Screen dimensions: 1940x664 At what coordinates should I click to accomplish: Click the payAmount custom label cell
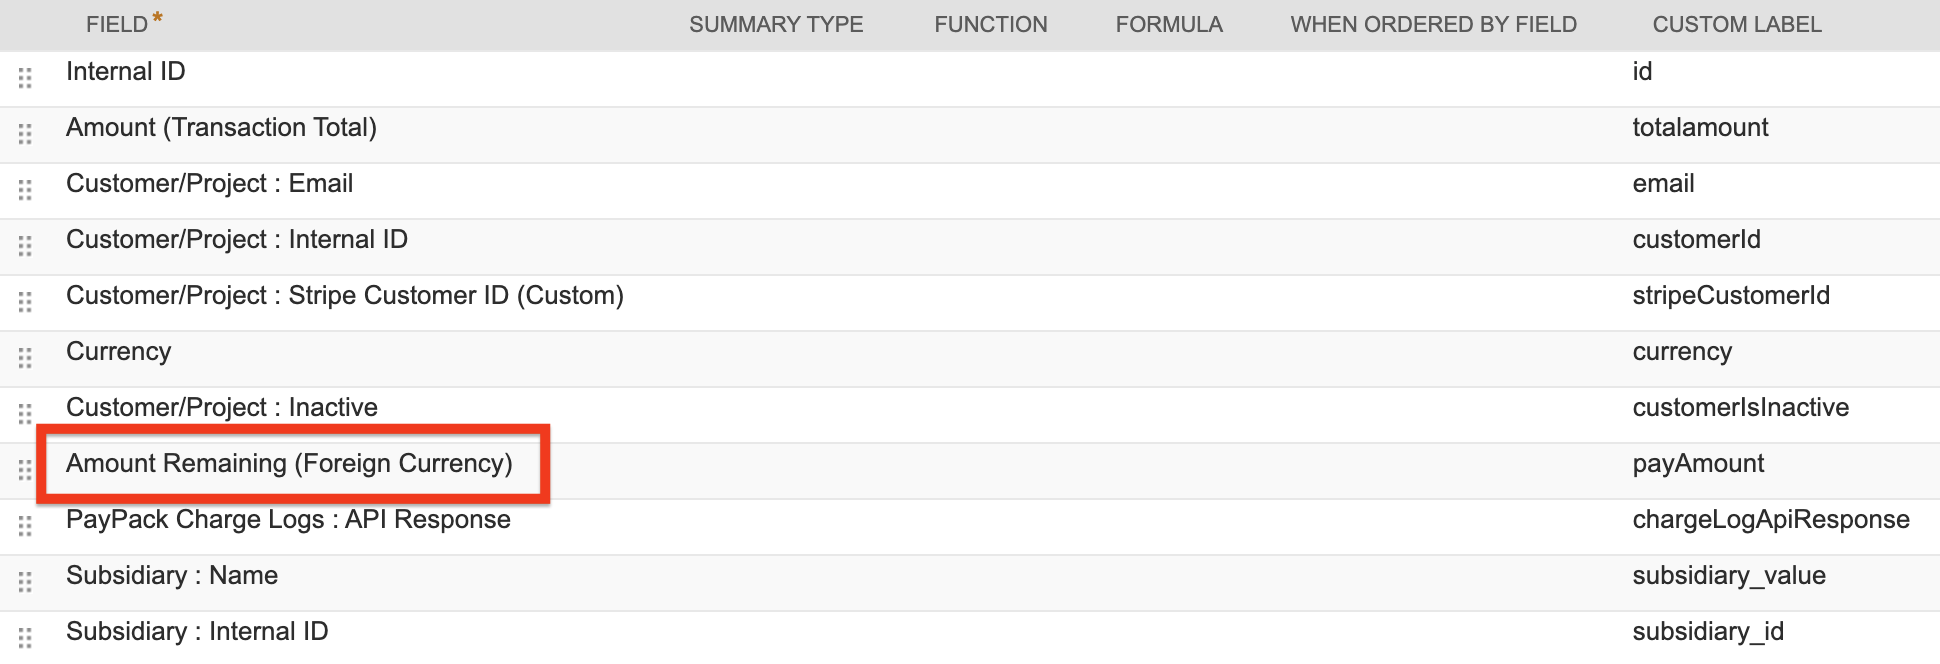click(1698, 463)
